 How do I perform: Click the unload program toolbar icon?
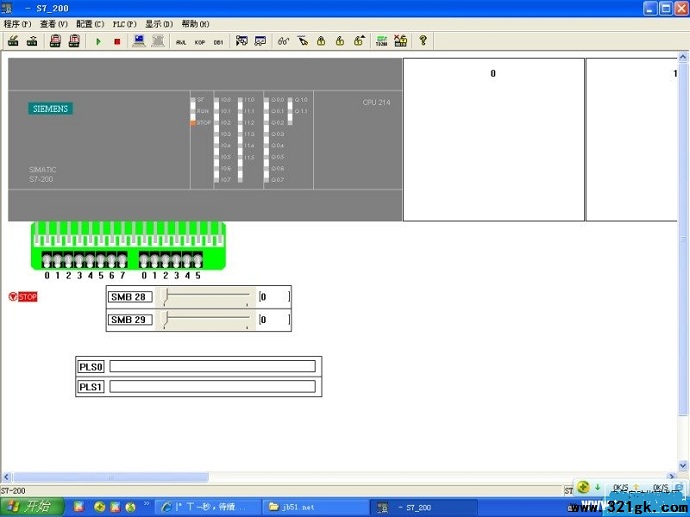[x=32, y=41]
